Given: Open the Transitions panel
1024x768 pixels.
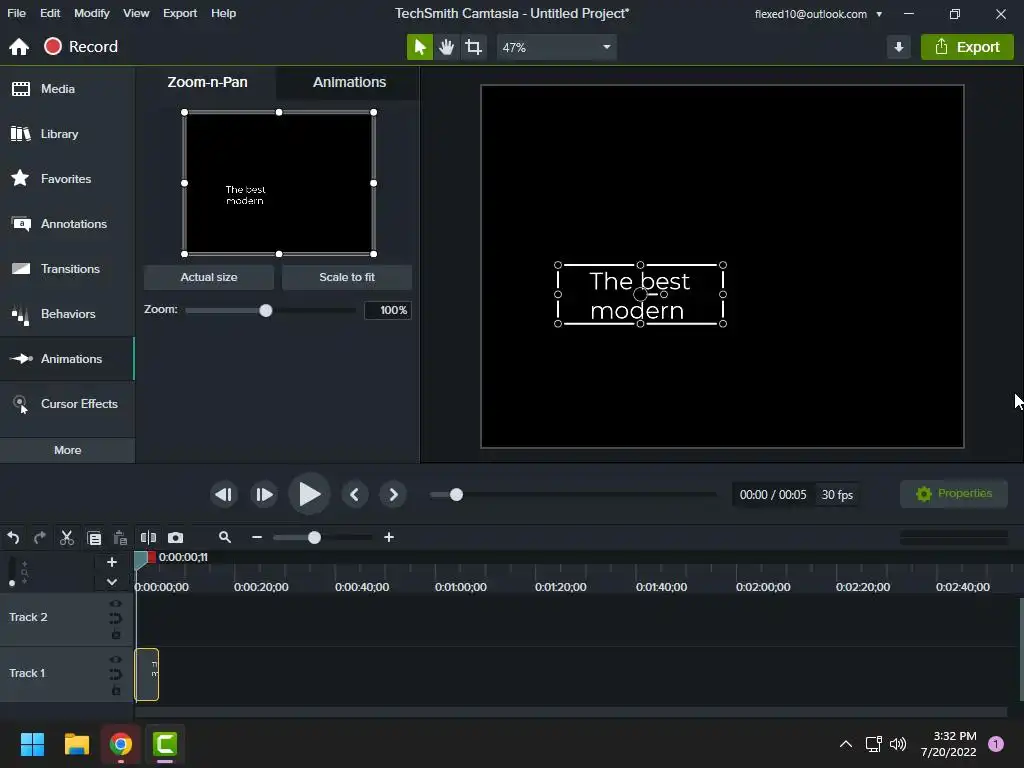Looking at the screenshot, I should coord(67,269).
